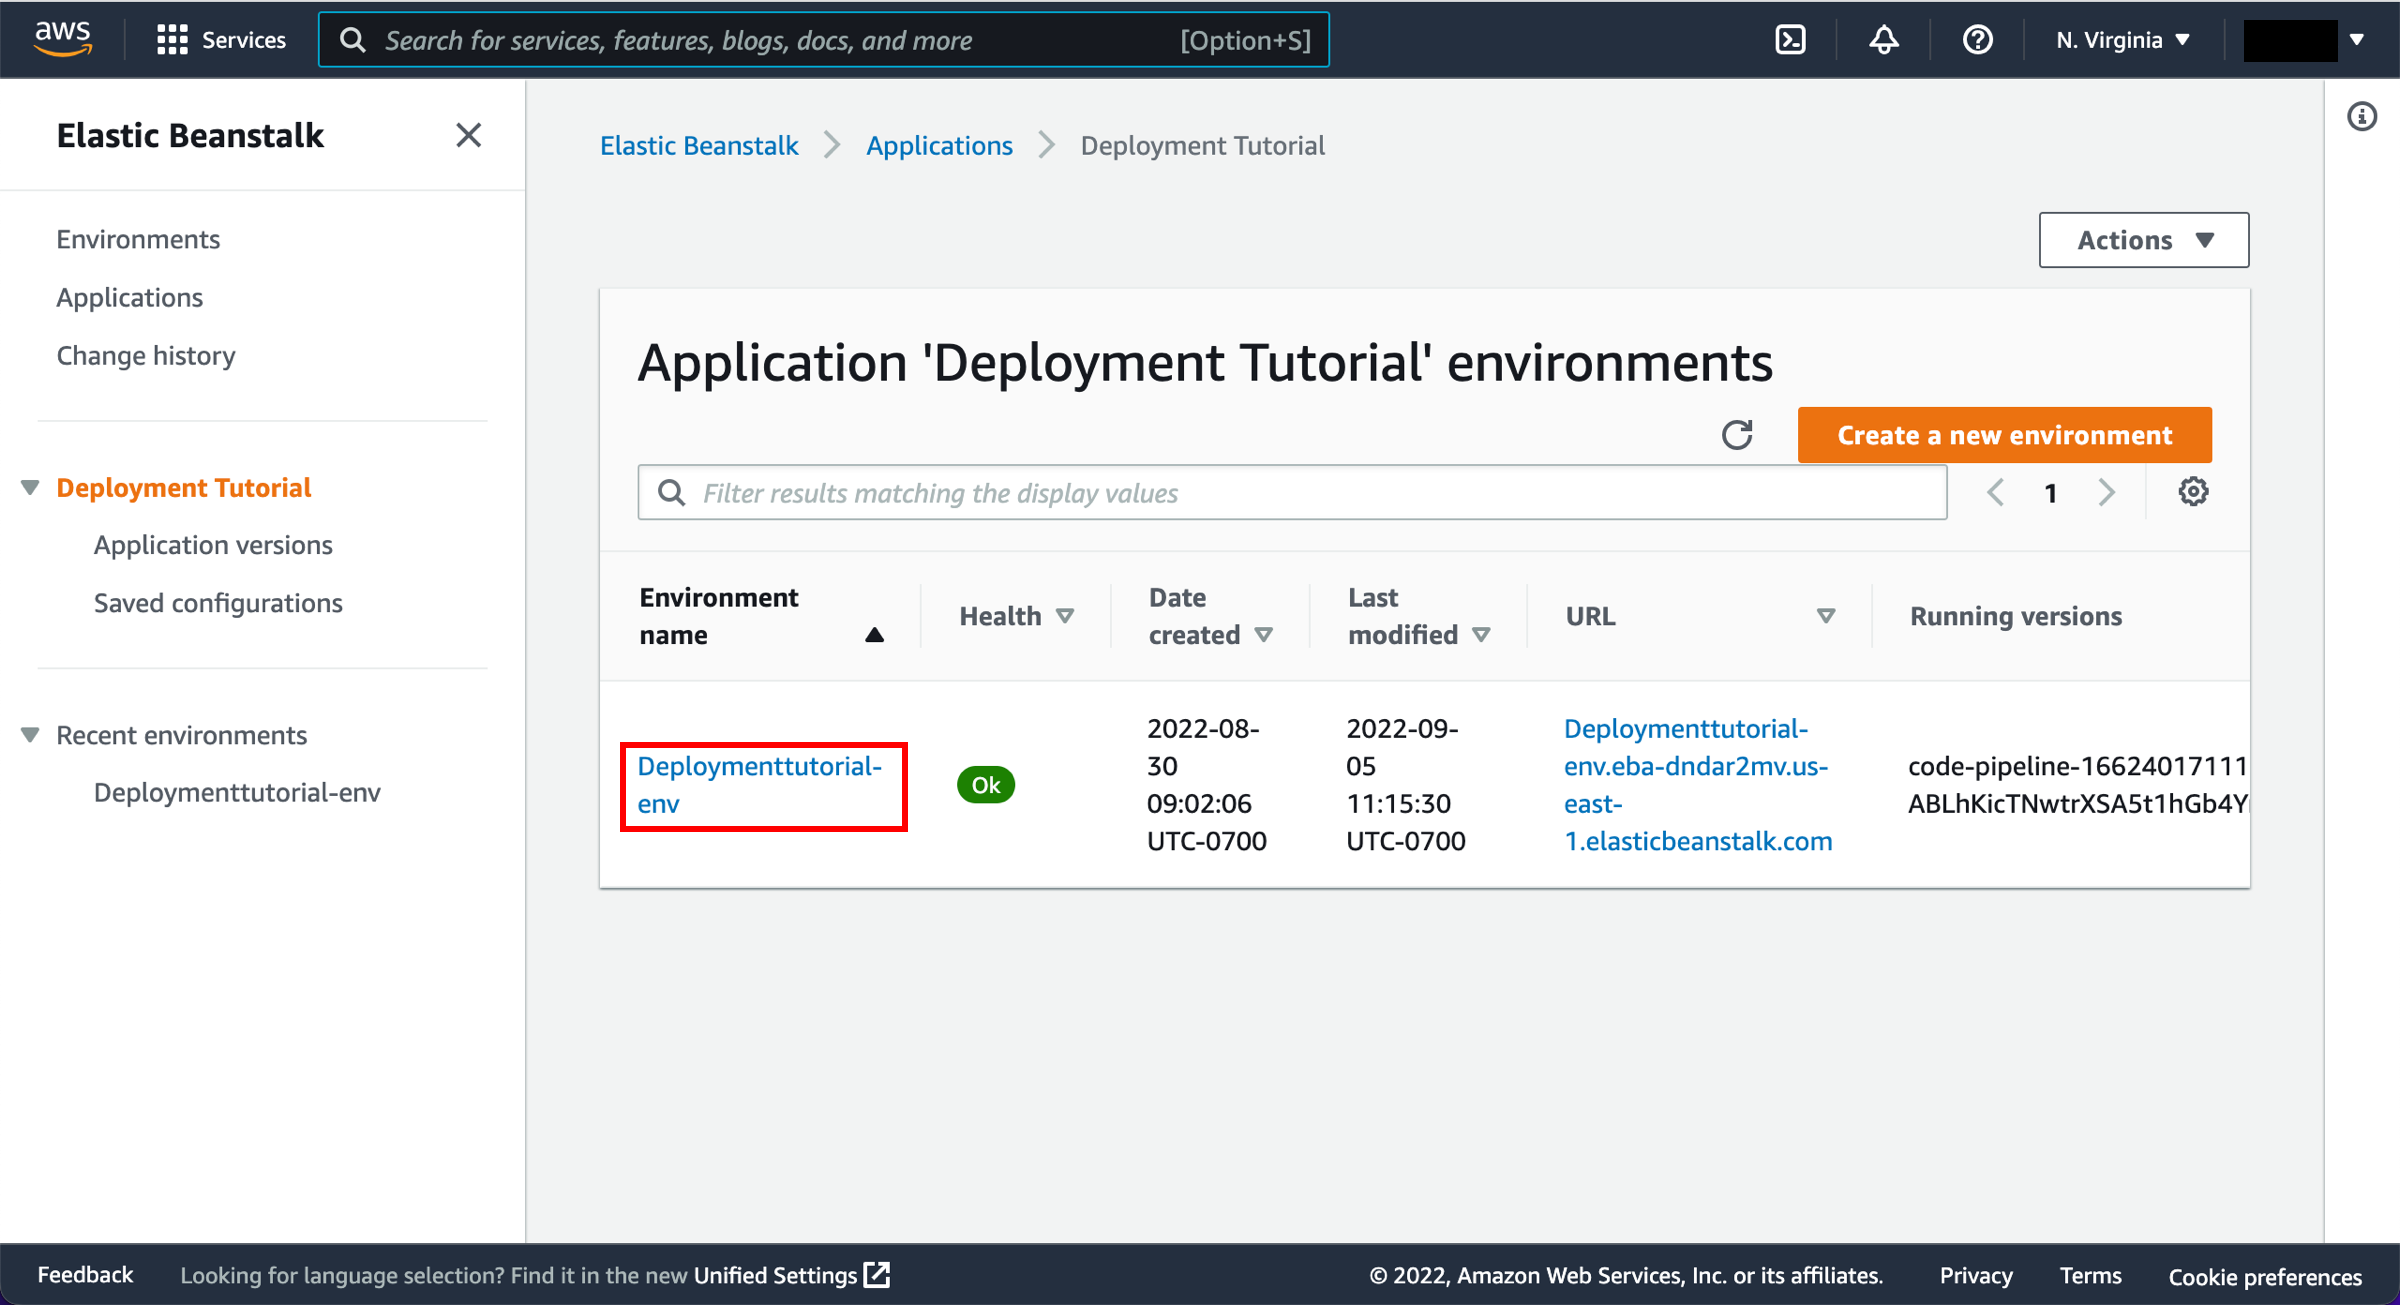This screenshot has height=1306, width=2400.
Task: Open table preferences gear
Action: pos(2193,492)
